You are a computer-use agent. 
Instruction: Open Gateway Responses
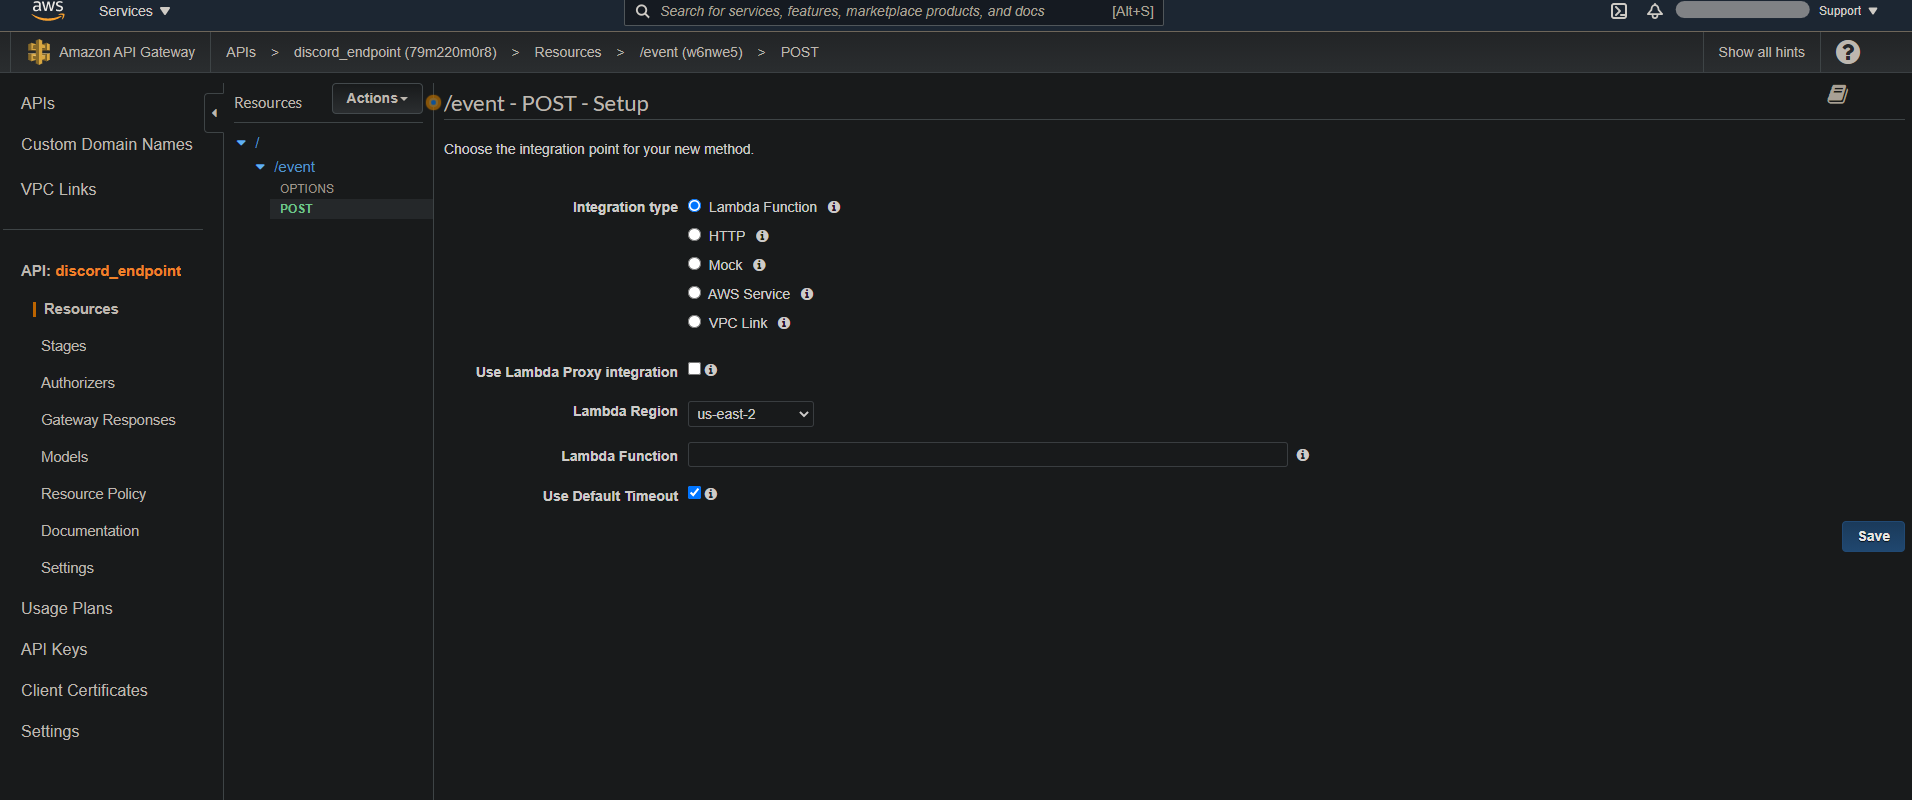click(x=108, y=420)
